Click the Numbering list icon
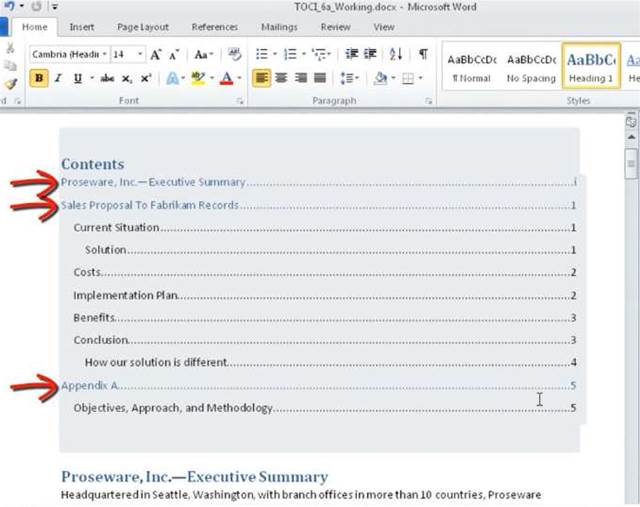The image size is (640, 507). pyautogui.click(x=290, y=54)
